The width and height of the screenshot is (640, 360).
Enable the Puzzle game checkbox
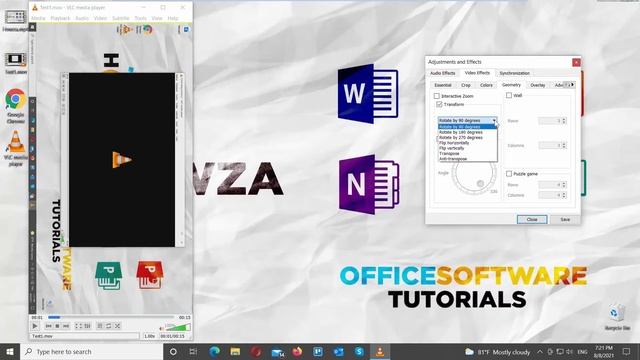point(509,174)
